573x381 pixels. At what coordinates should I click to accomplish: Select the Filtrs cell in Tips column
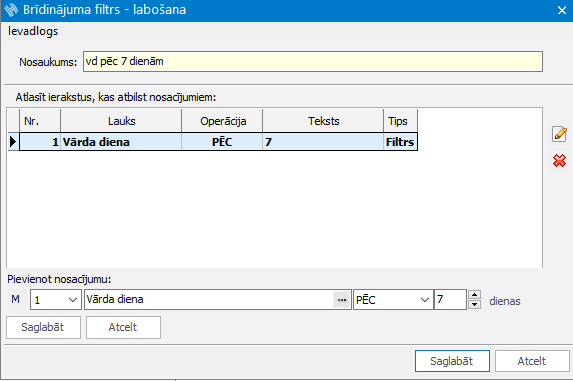coord(401,142)
